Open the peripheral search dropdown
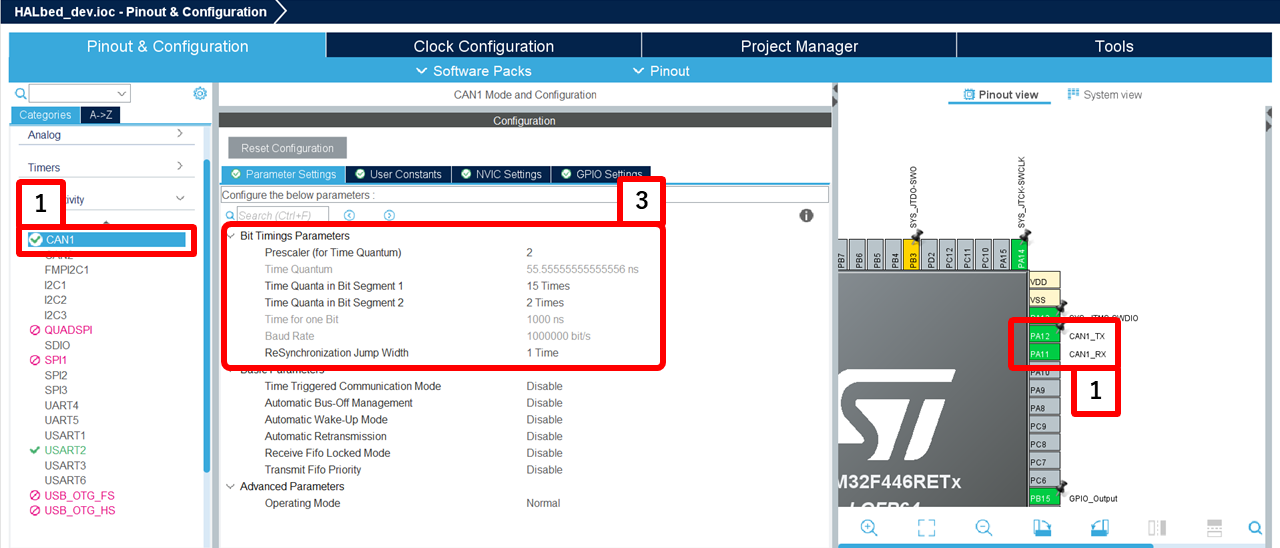This screenshot has height=548, width=1280. point(122,93)
